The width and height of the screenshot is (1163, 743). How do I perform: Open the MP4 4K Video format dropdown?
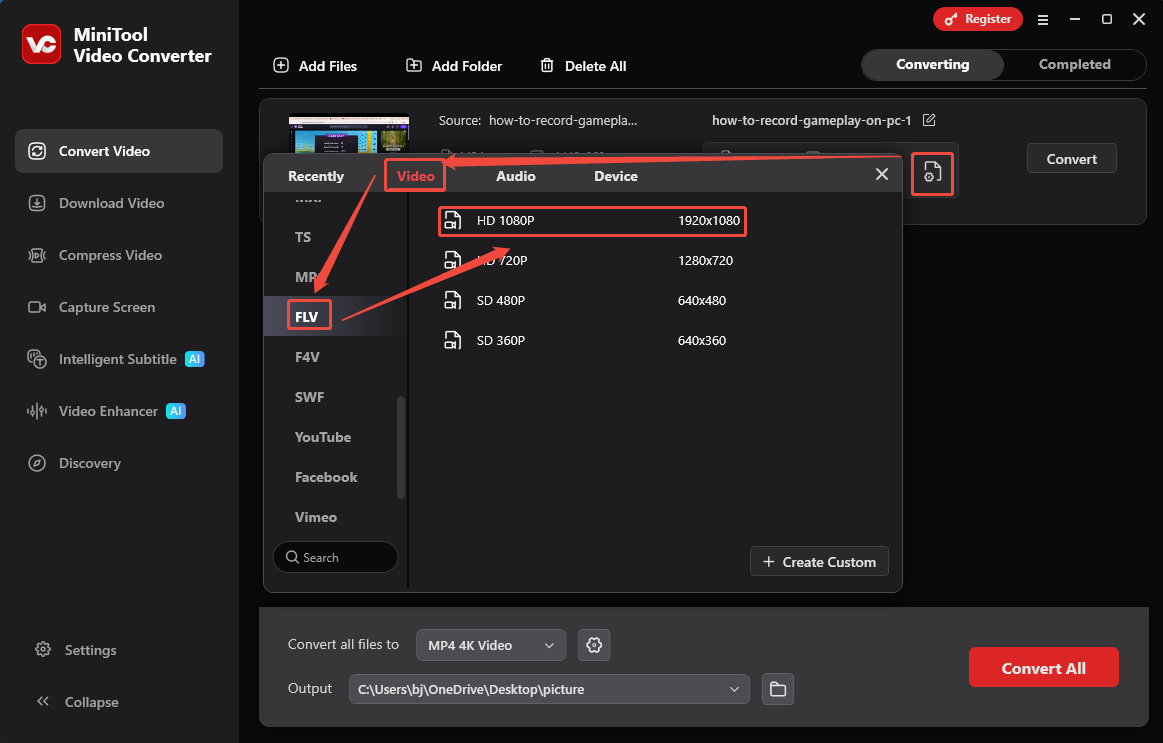click(x=491, y=645)
